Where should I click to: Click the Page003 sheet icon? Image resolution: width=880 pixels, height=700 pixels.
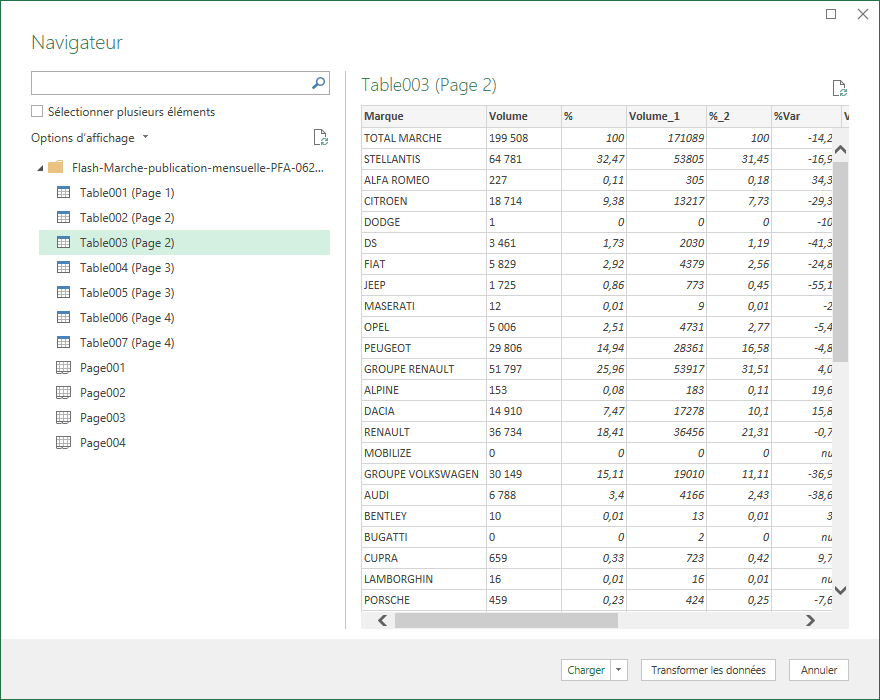click(x=63, y=418)
